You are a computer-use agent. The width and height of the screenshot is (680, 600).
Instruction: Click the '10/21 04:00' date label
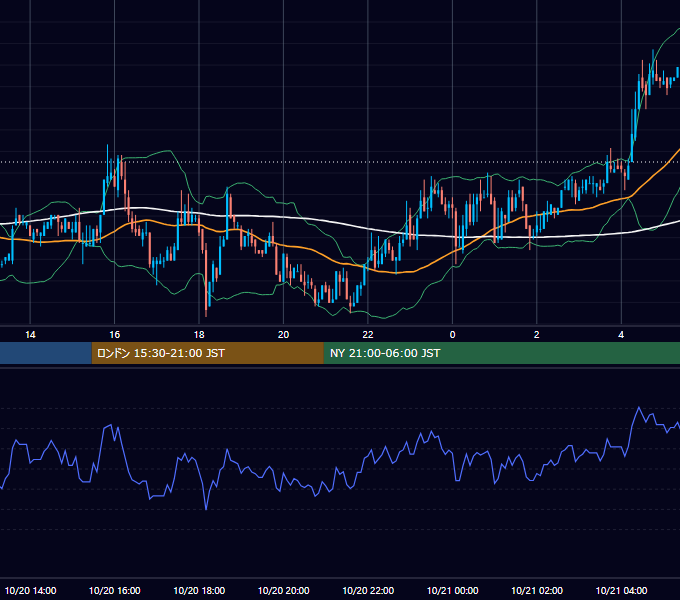(x=621, y=590)
